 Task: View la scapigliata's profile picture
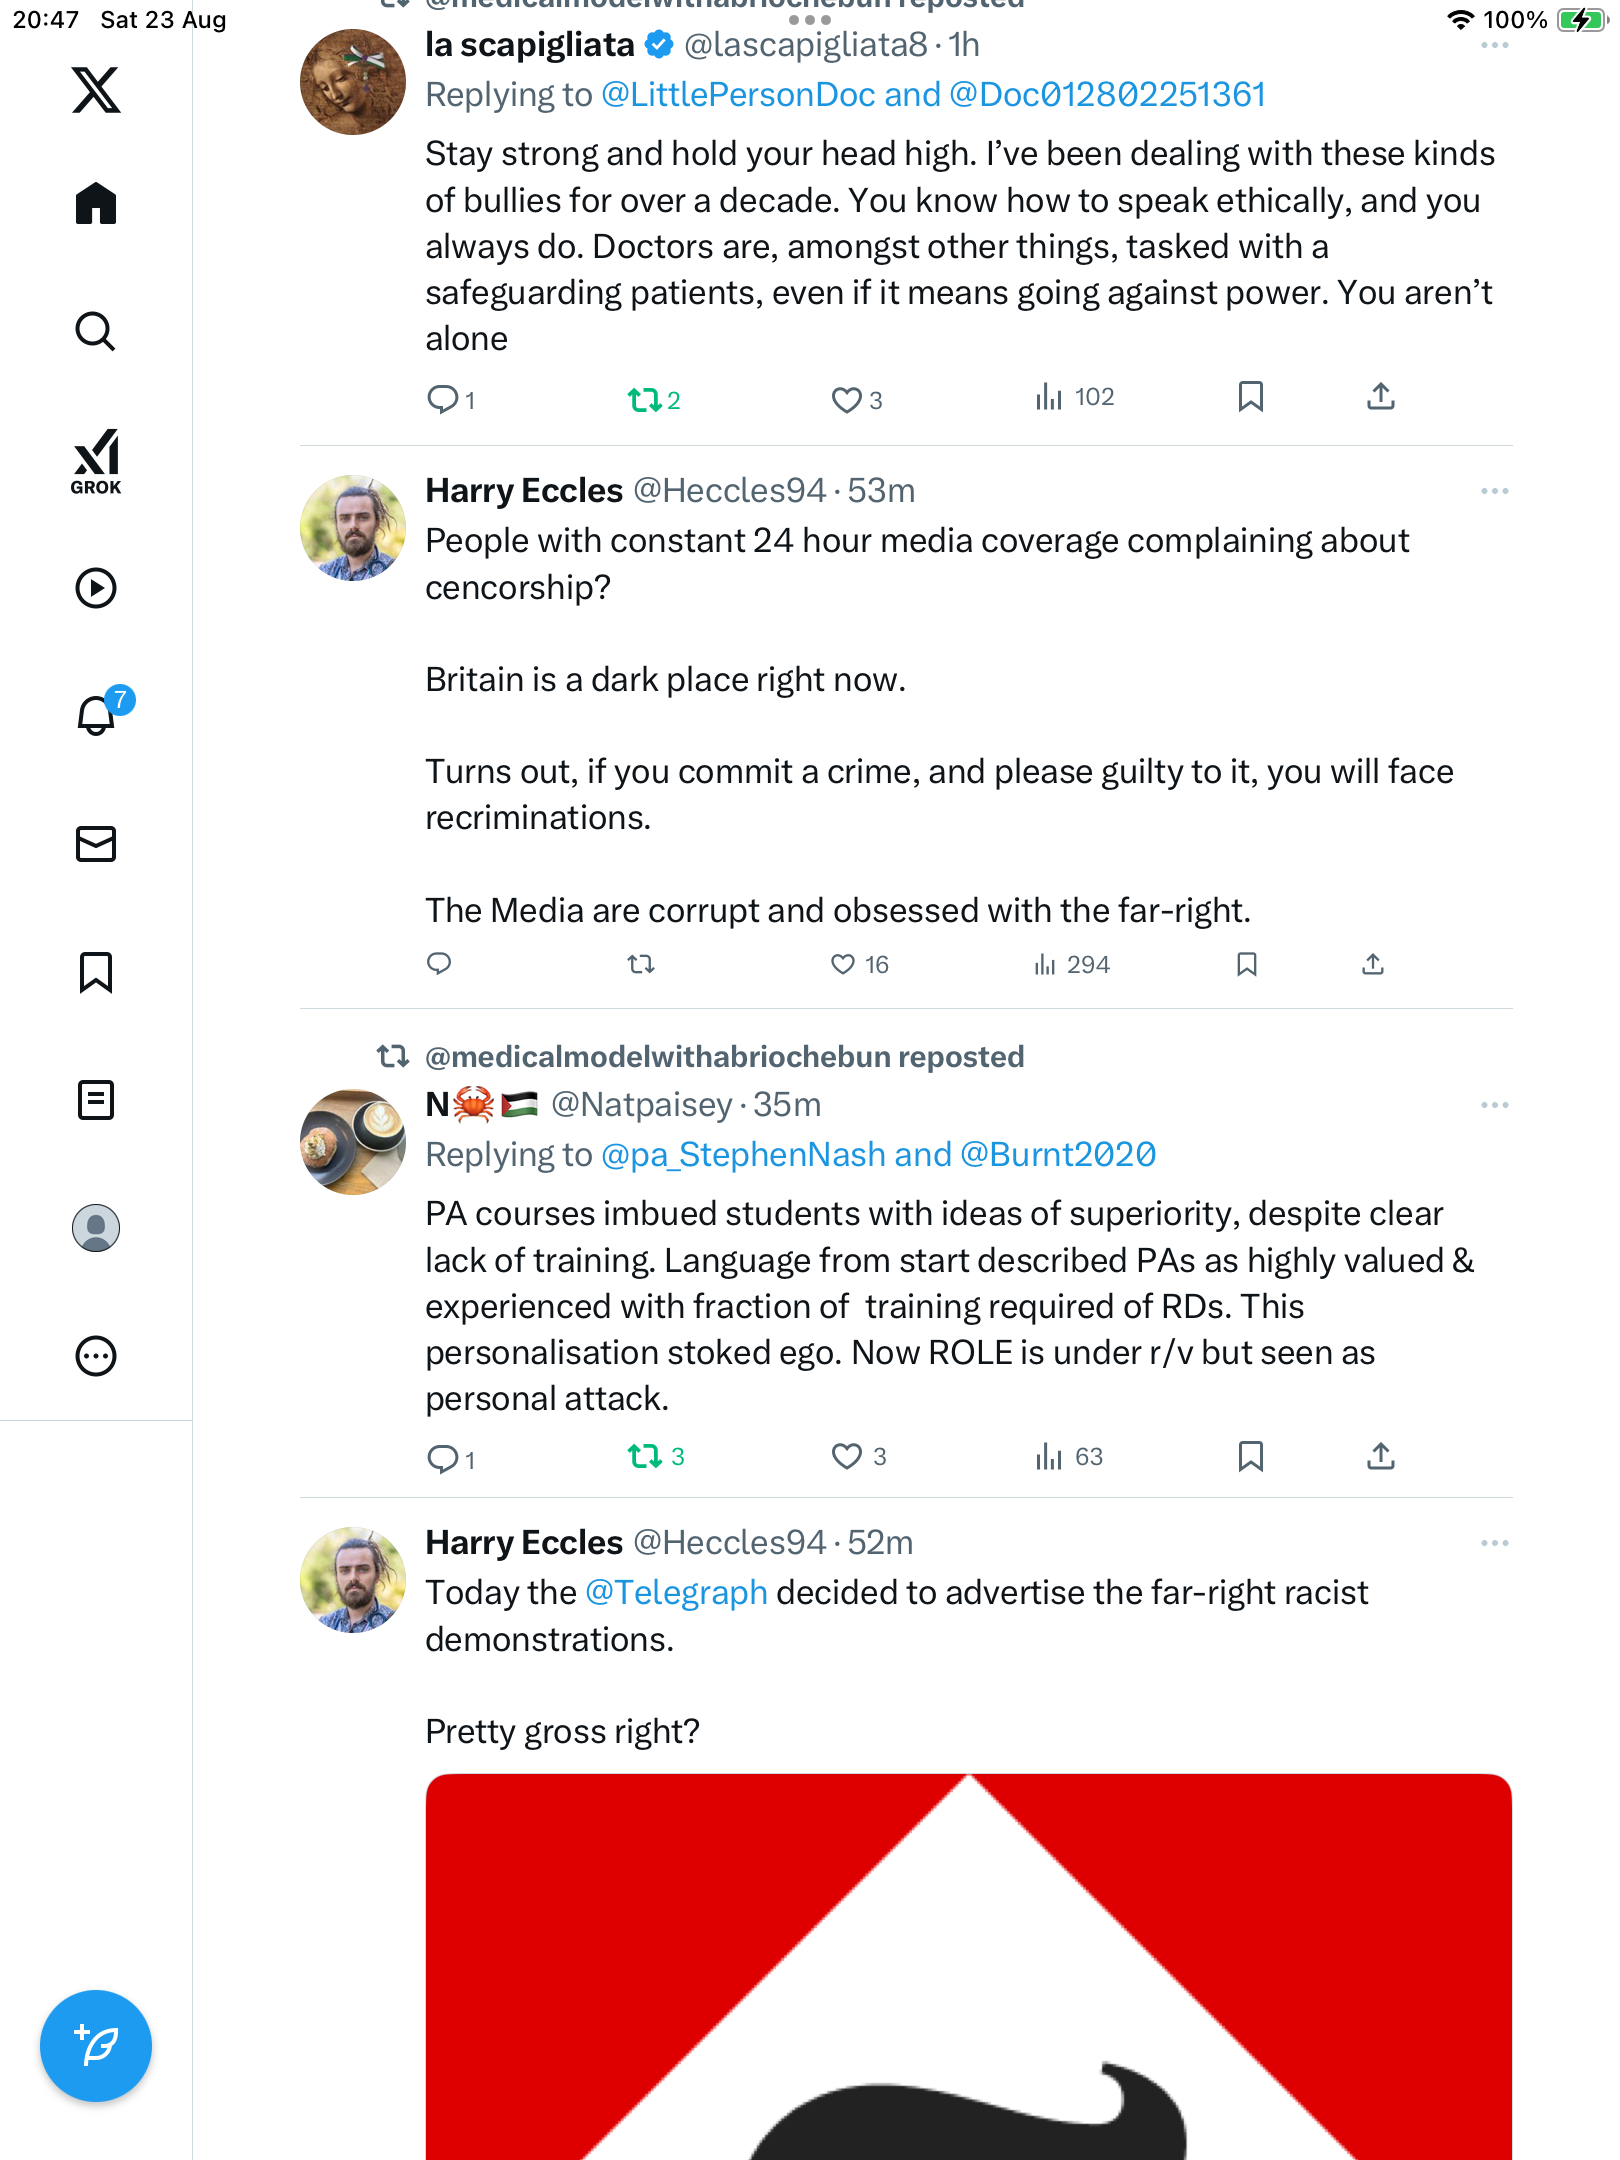click(x=353, y=82)
